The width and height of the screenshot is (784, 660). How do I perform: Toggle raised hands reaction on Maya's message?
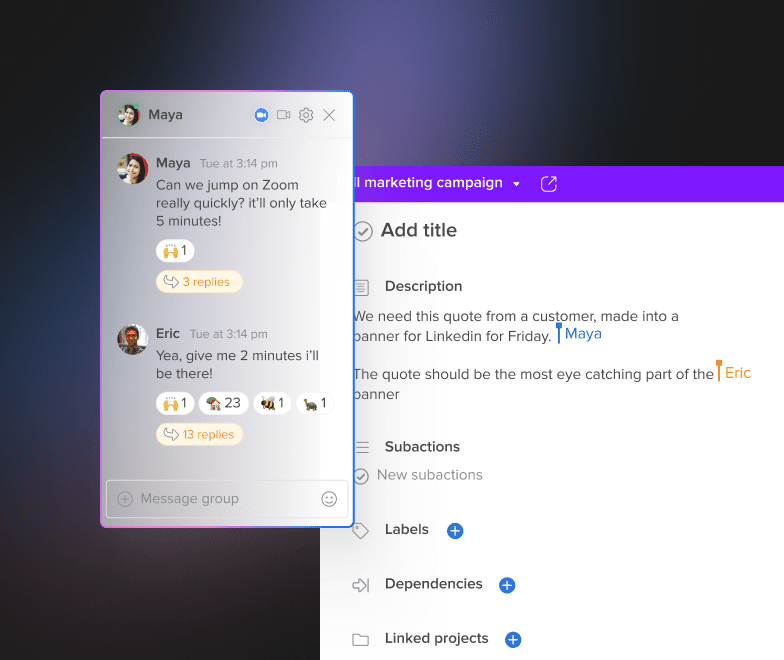174,250
